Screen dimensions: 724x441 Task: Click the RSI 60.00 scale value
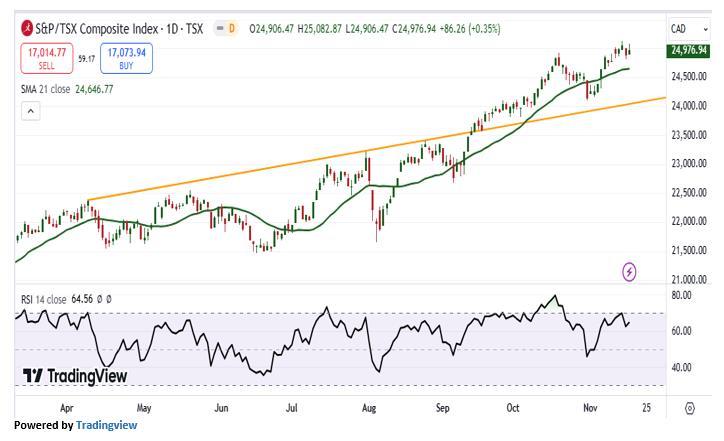(x=682, y=331)
